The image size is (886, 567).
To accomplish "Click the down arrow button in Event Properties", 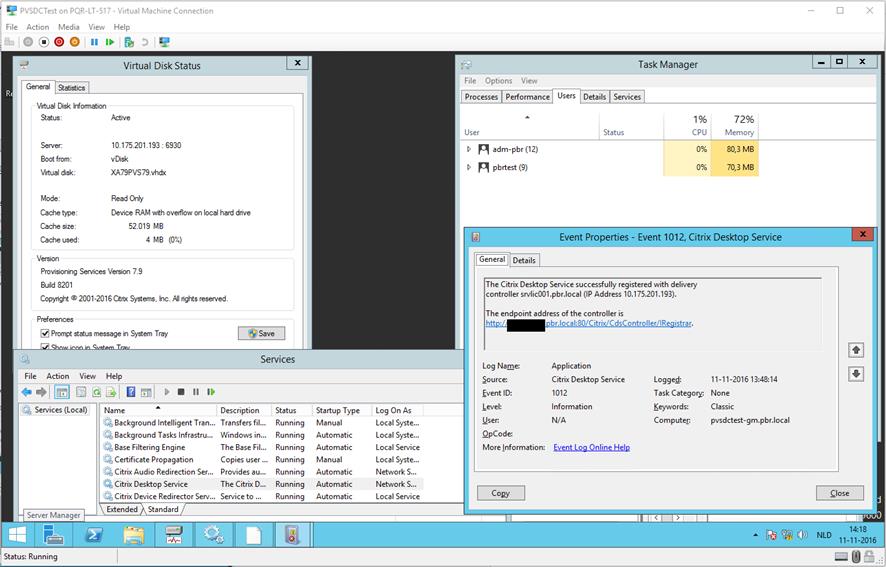I will click(856, 374).
